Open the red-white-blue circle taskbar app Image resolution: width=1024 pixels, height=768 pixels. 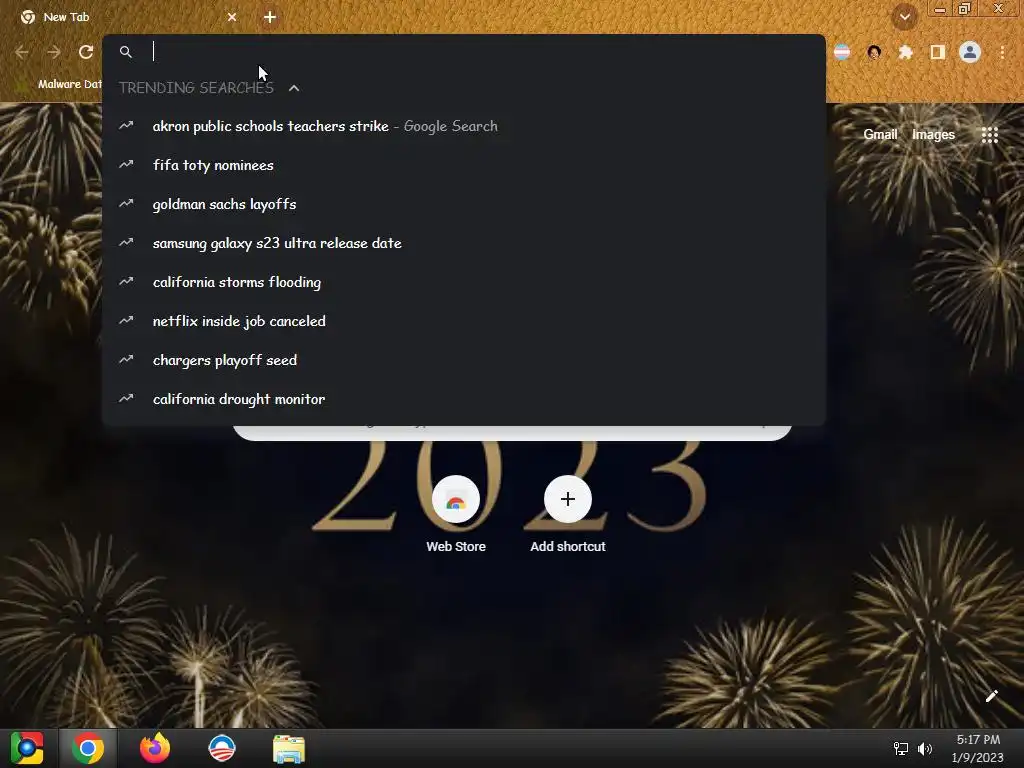tap(222, 748)
